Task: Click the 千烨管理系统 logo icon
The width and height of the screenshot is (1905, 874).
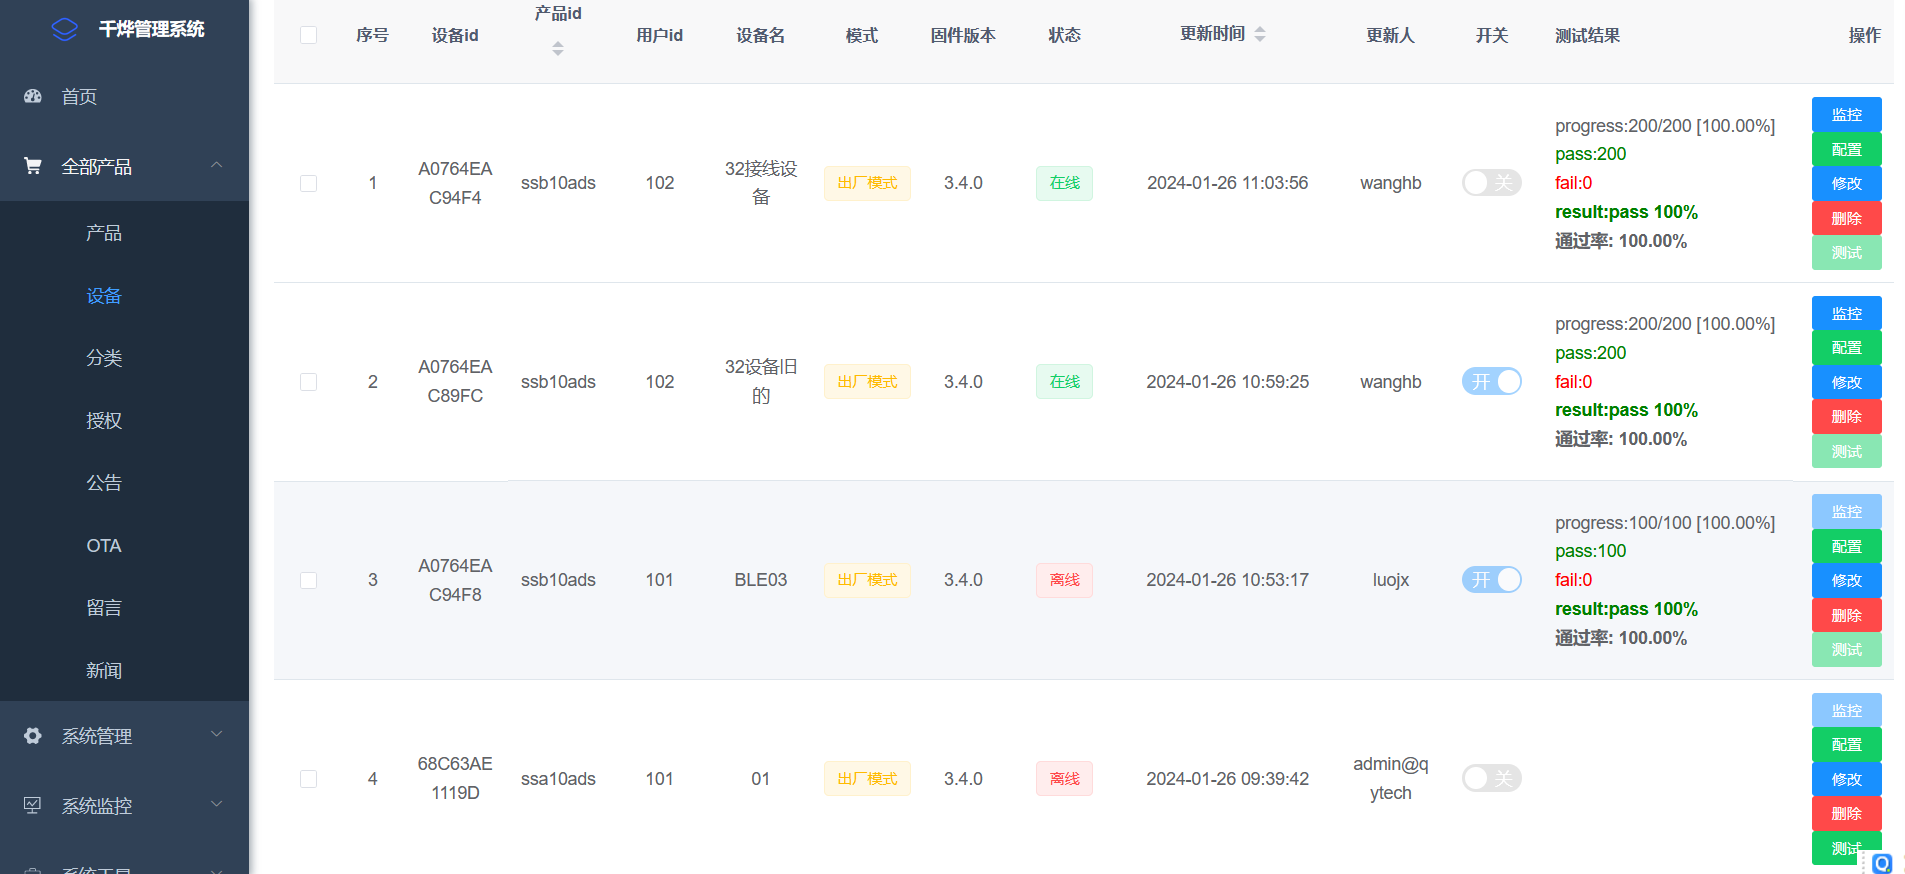Action: (x=65, y=29)
